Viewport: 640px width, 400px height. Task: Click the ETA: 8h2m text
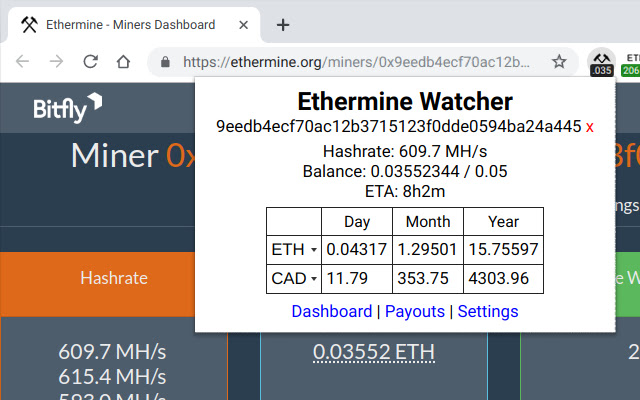(405, 191)
